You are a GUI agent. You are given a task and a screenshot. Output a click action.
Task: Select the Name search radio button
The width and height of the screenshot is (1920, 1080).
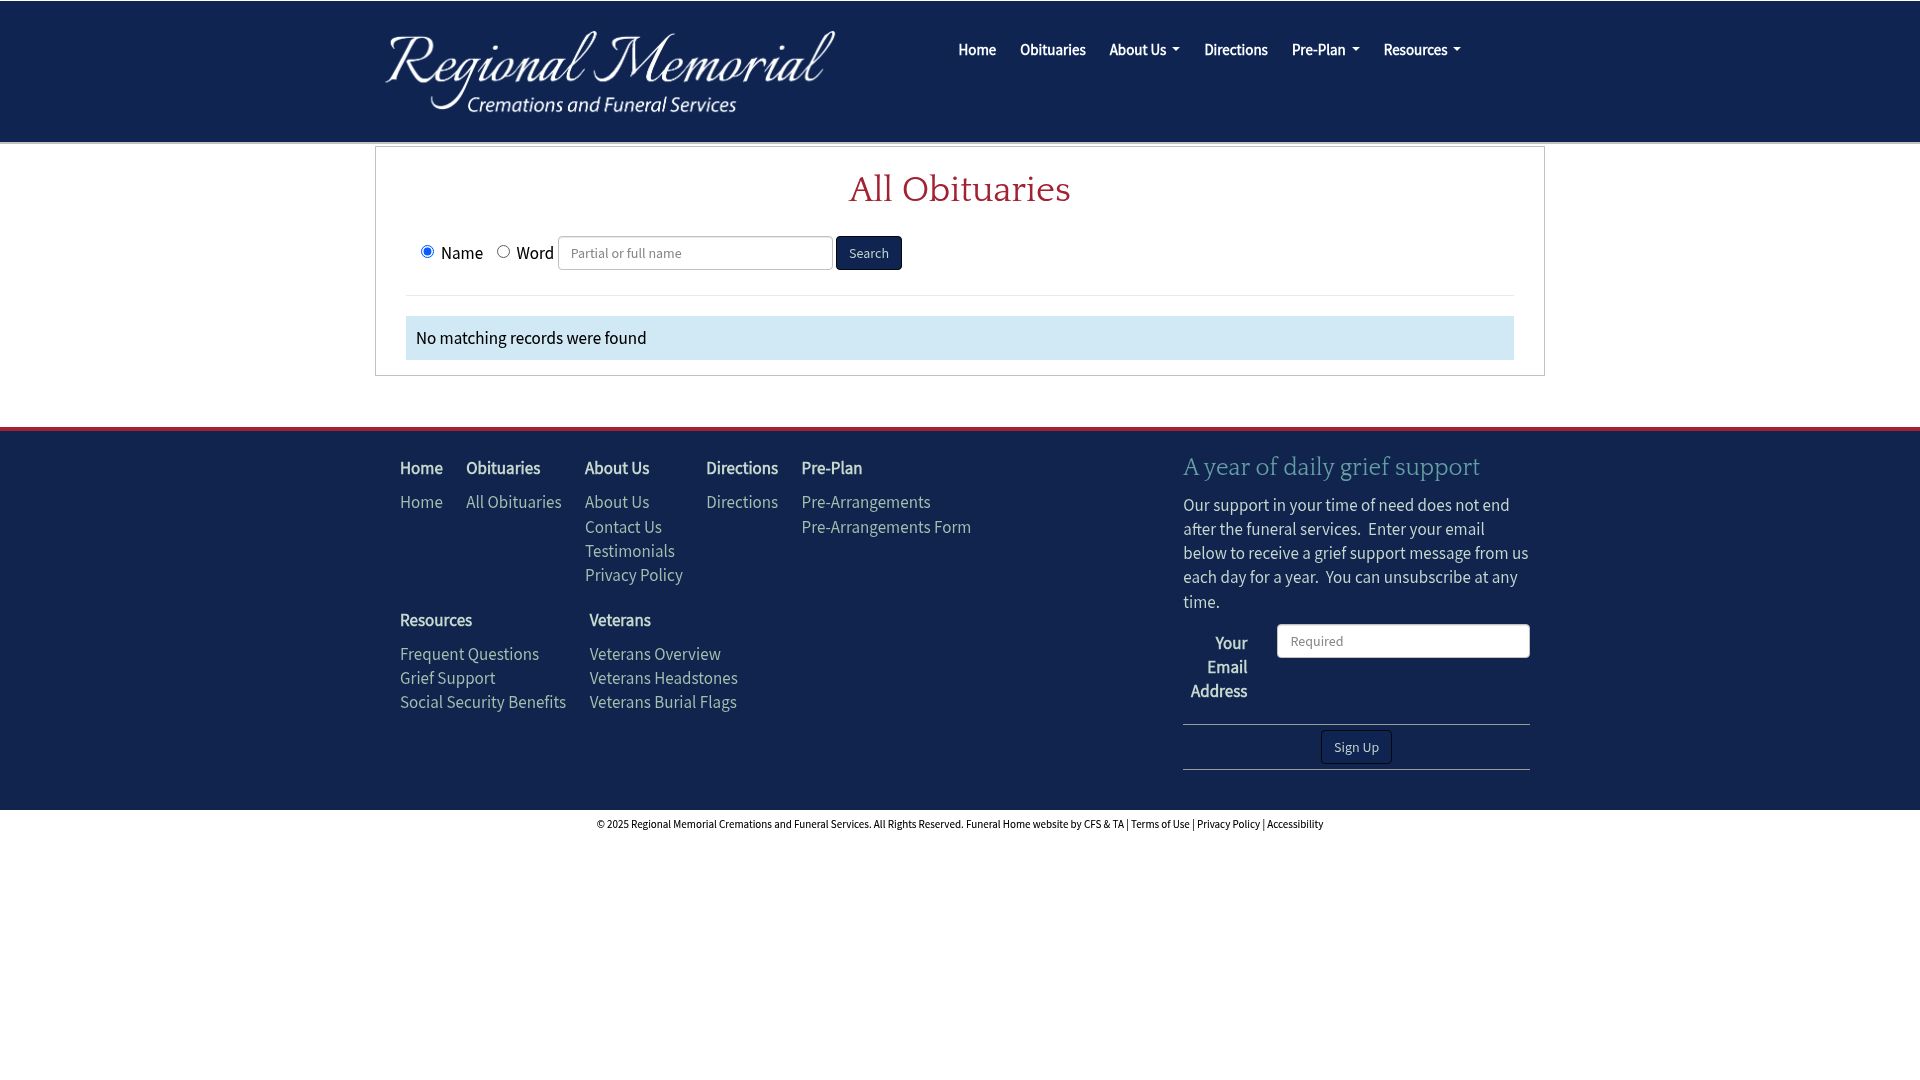[427, 252]
